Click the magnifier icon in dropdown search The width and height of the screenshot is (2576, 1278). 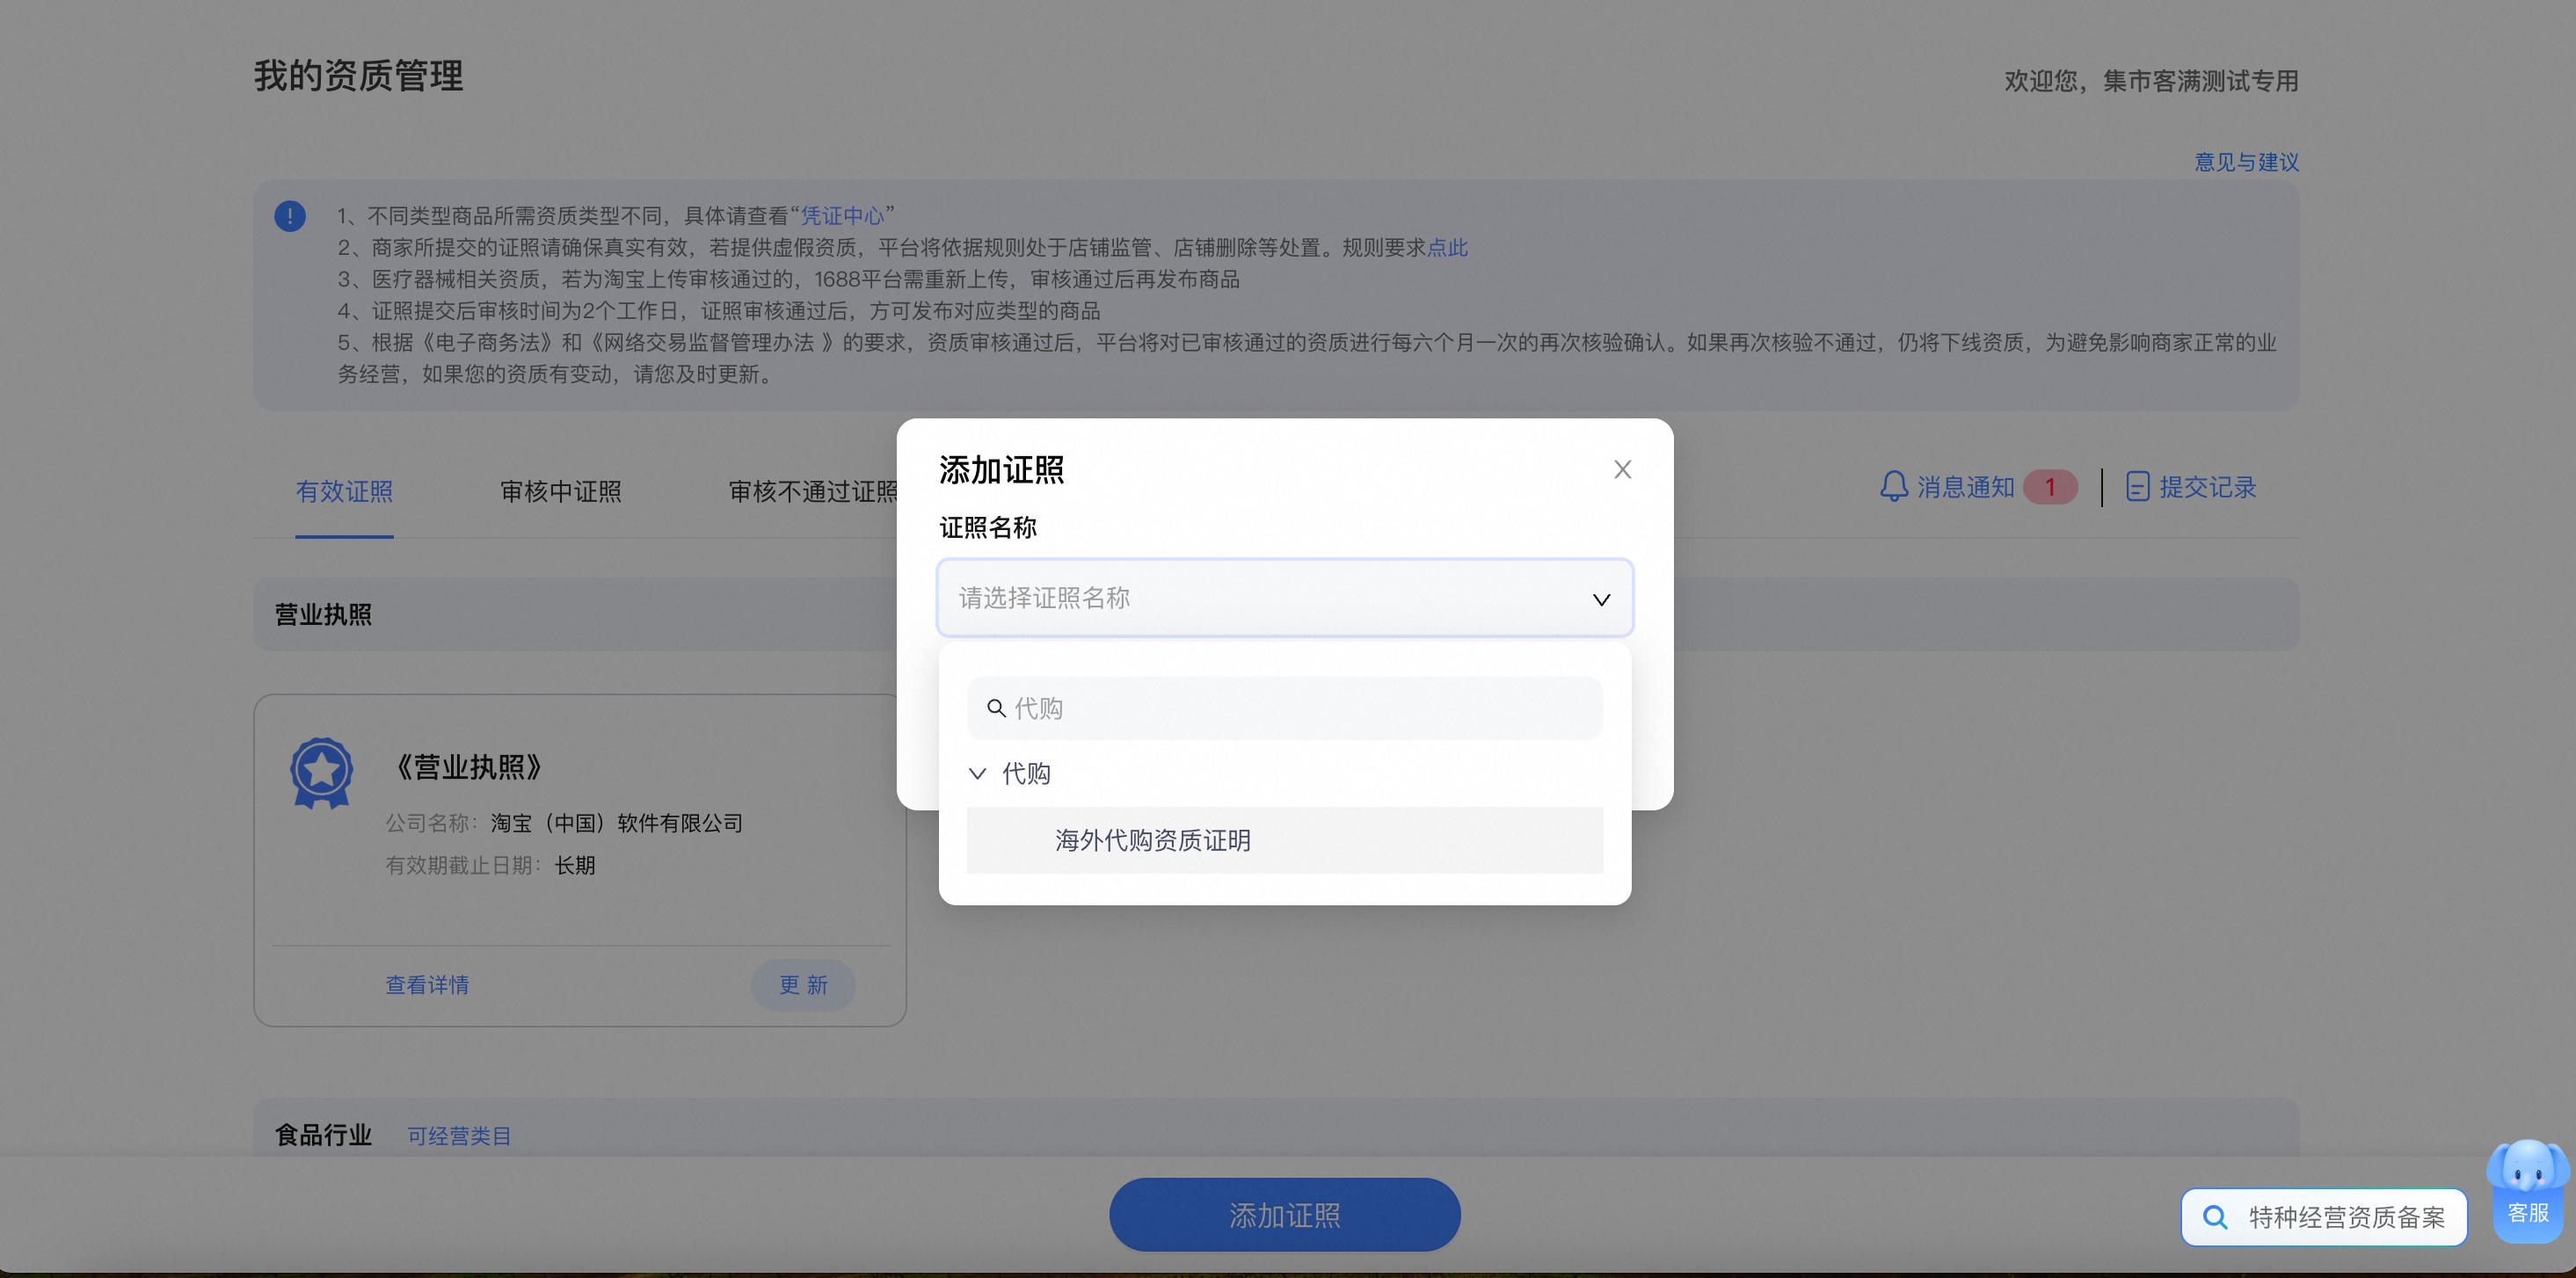click(996, 708)
